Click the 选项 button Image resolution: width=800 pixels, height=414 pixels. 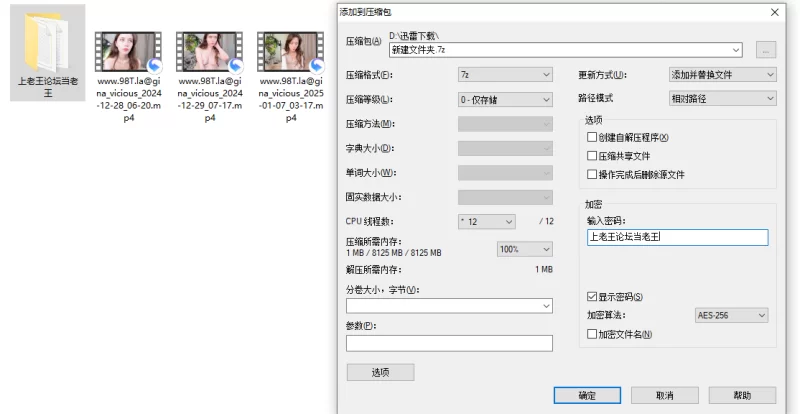[379, 372]
